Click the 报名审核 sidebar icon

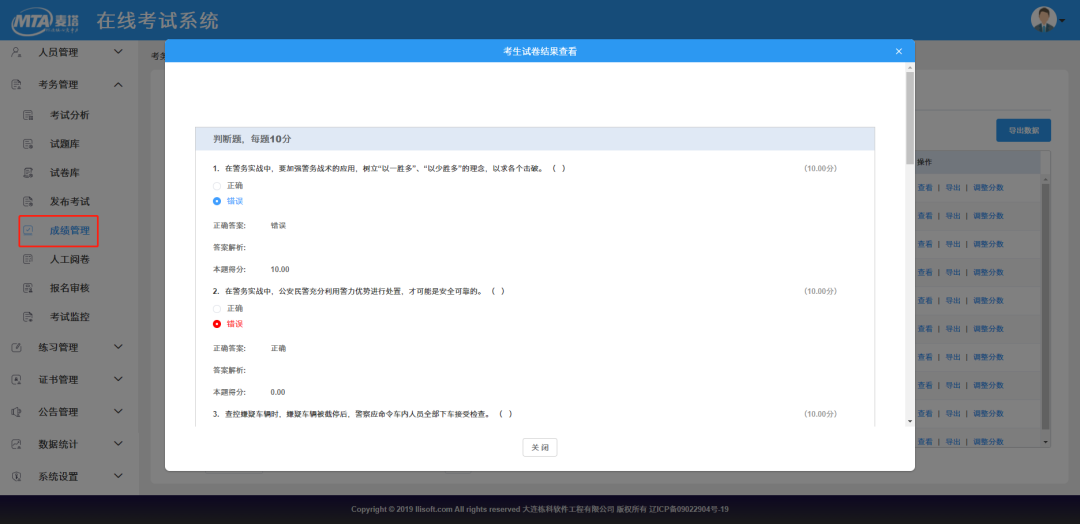click(x=29, y=288)
